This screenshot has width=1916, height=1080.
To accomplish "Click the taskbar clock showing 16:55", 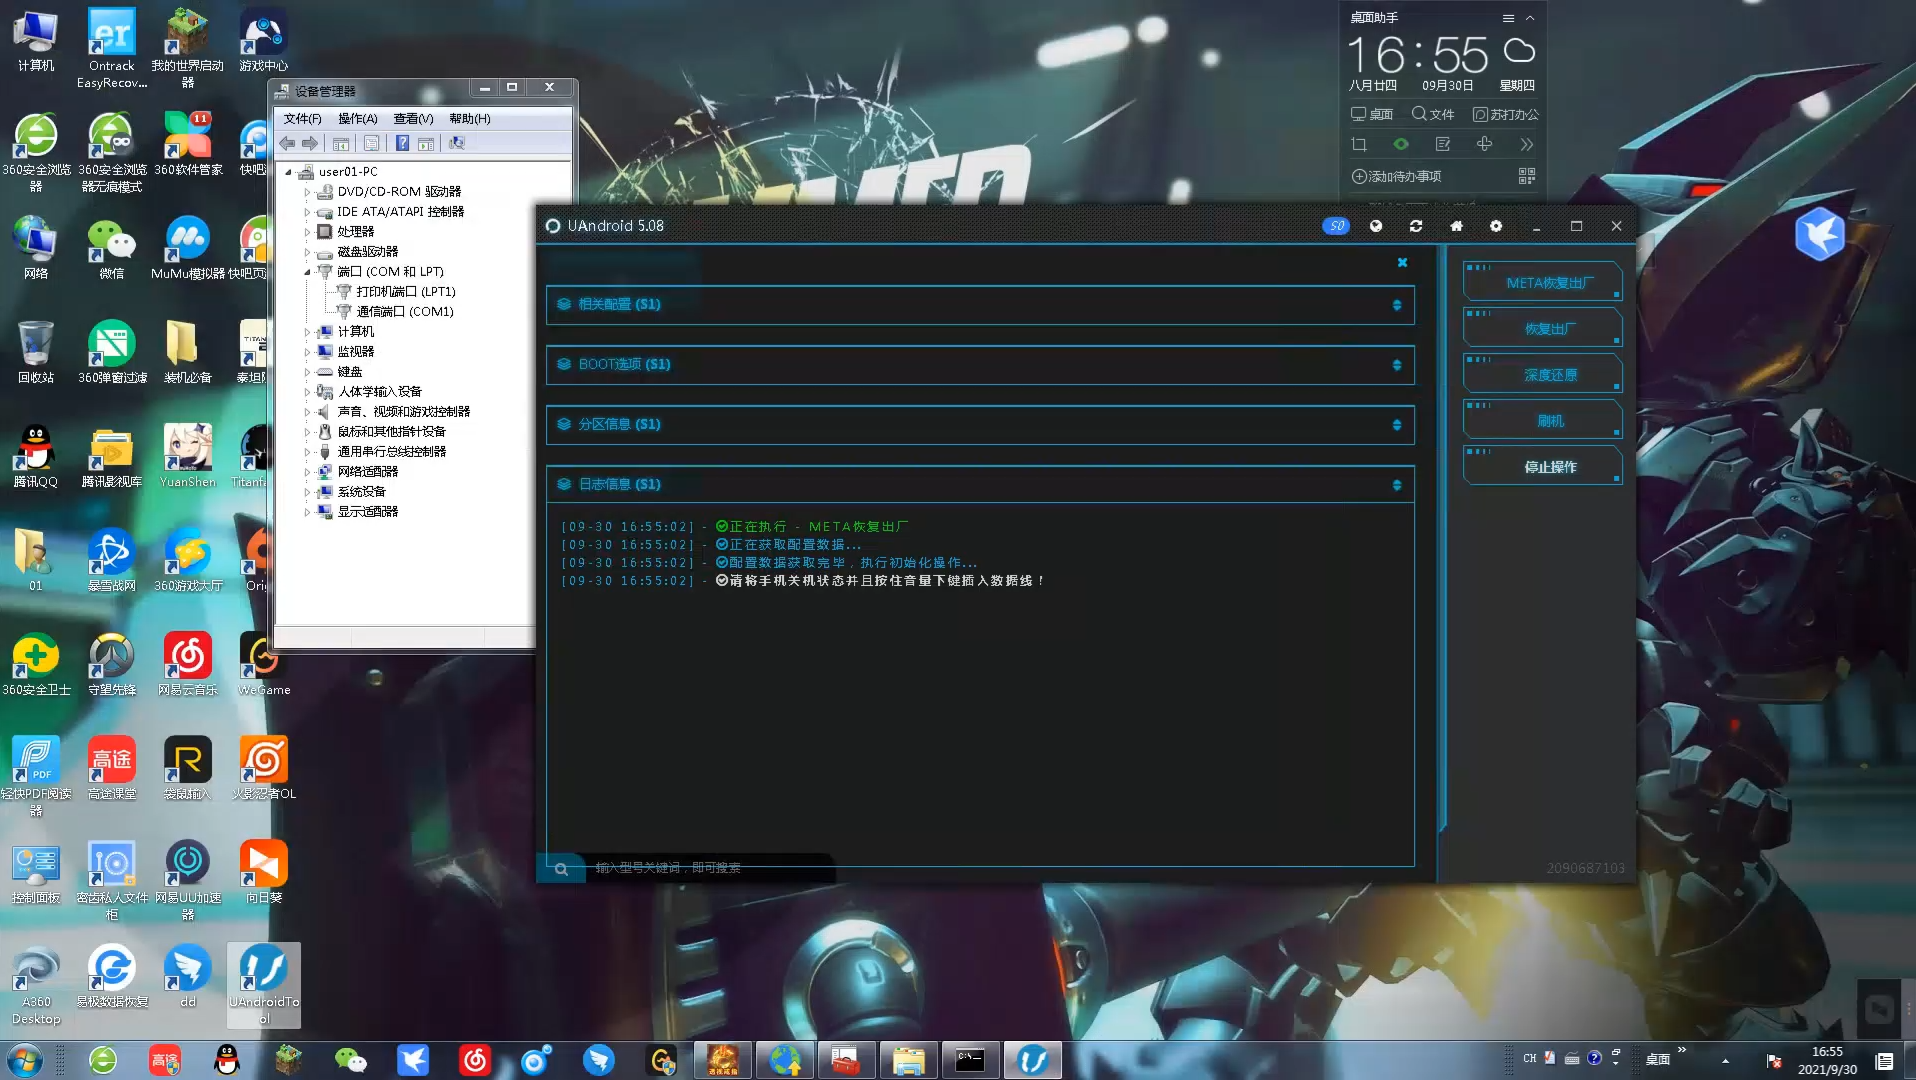I will coord(1827,1060).
